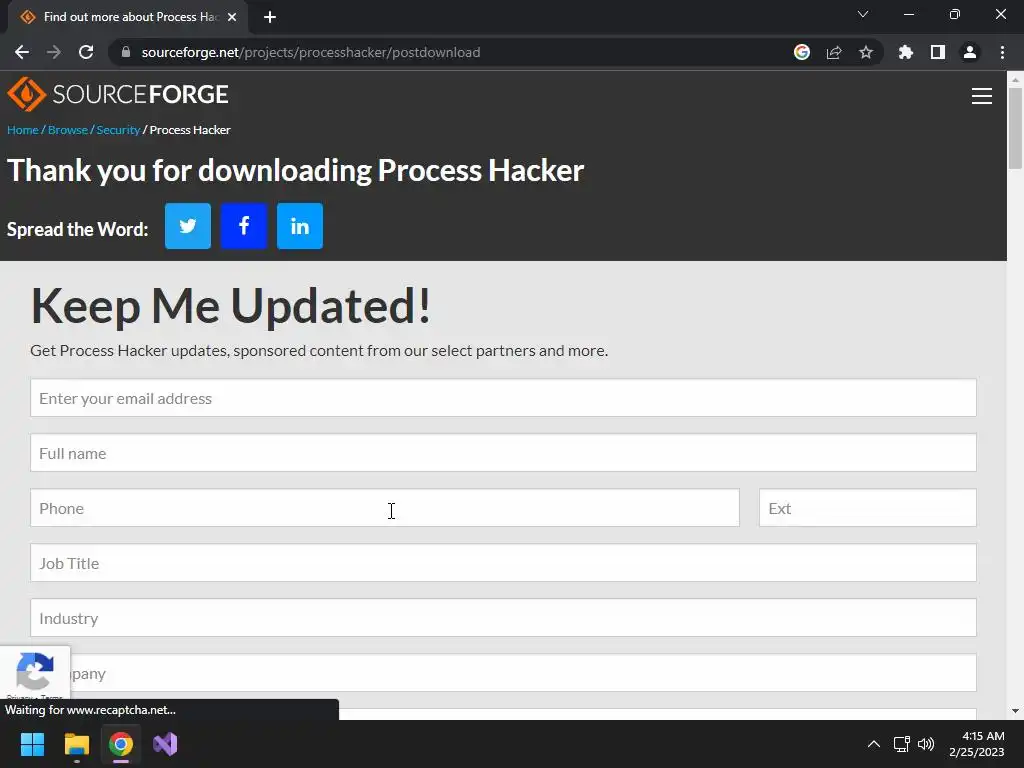The width and height of the screenshot is (1024, 768).
Task: Open Chrome profile icon
Action: pos(970,52)
